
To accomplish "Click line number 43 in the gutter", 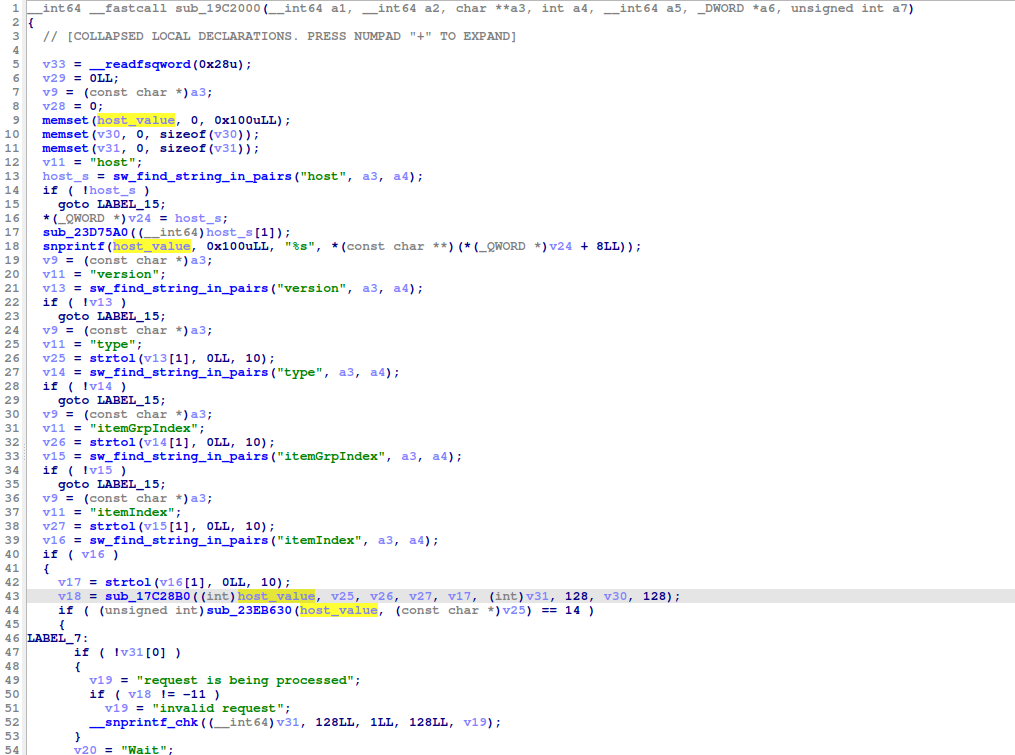I will click(x=13, y=596).
